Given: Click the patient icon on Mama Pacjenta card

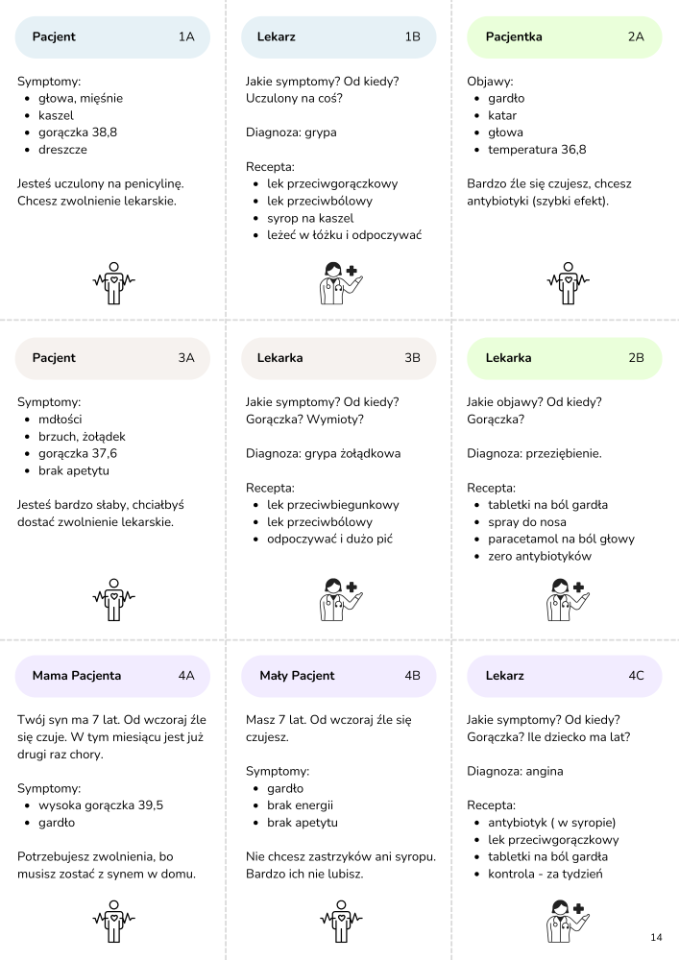Looking at the screenshot, I should click(x=113, y=919).
